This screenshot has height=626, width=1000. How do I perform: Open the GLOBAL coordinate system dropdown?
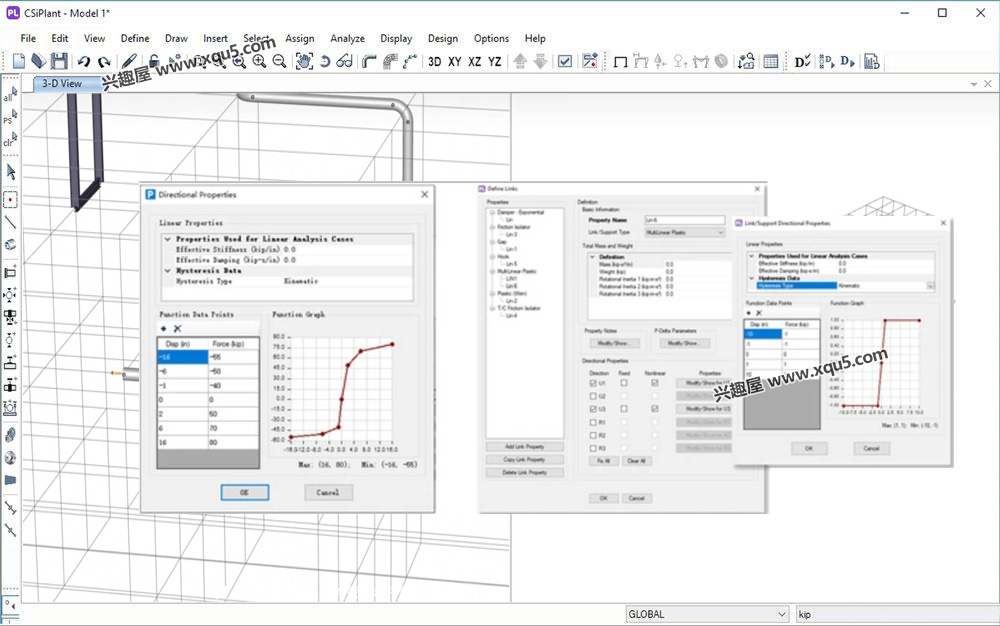708,614
